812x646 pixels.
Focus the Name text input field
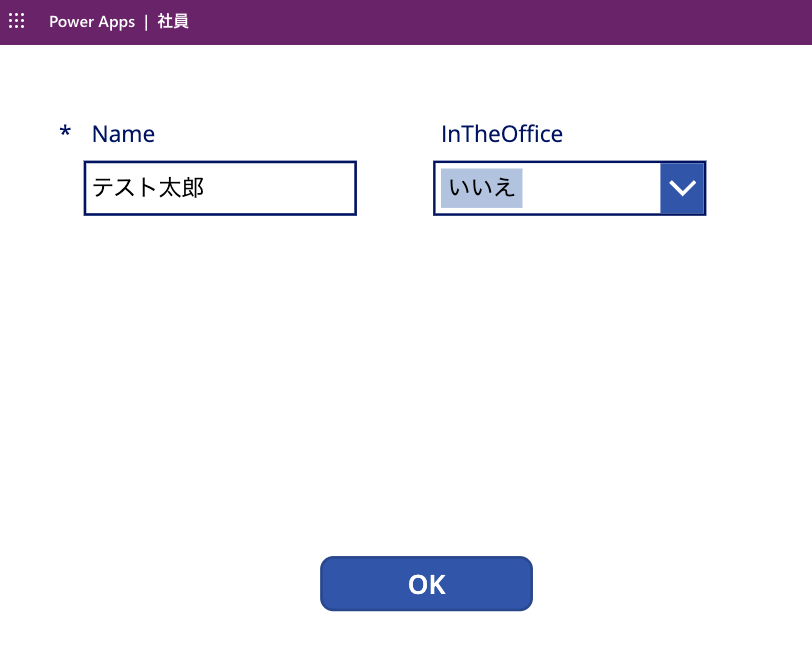tap(220, 188)
